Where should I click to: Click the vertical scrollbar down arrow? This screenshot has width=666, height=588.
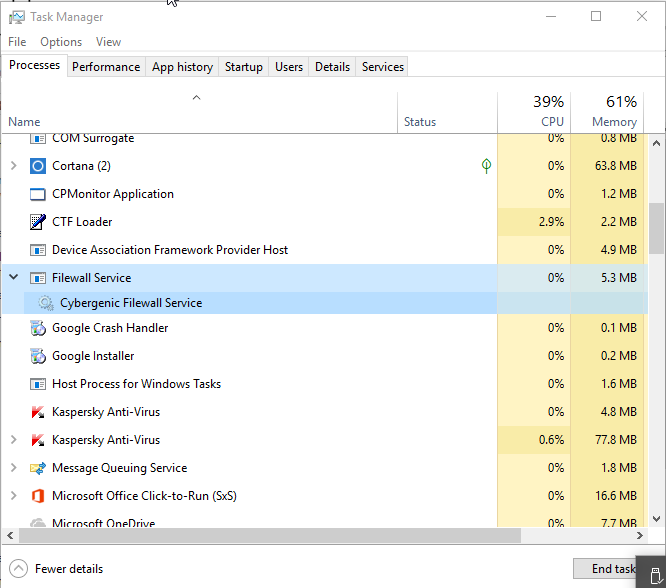[657, 519]
